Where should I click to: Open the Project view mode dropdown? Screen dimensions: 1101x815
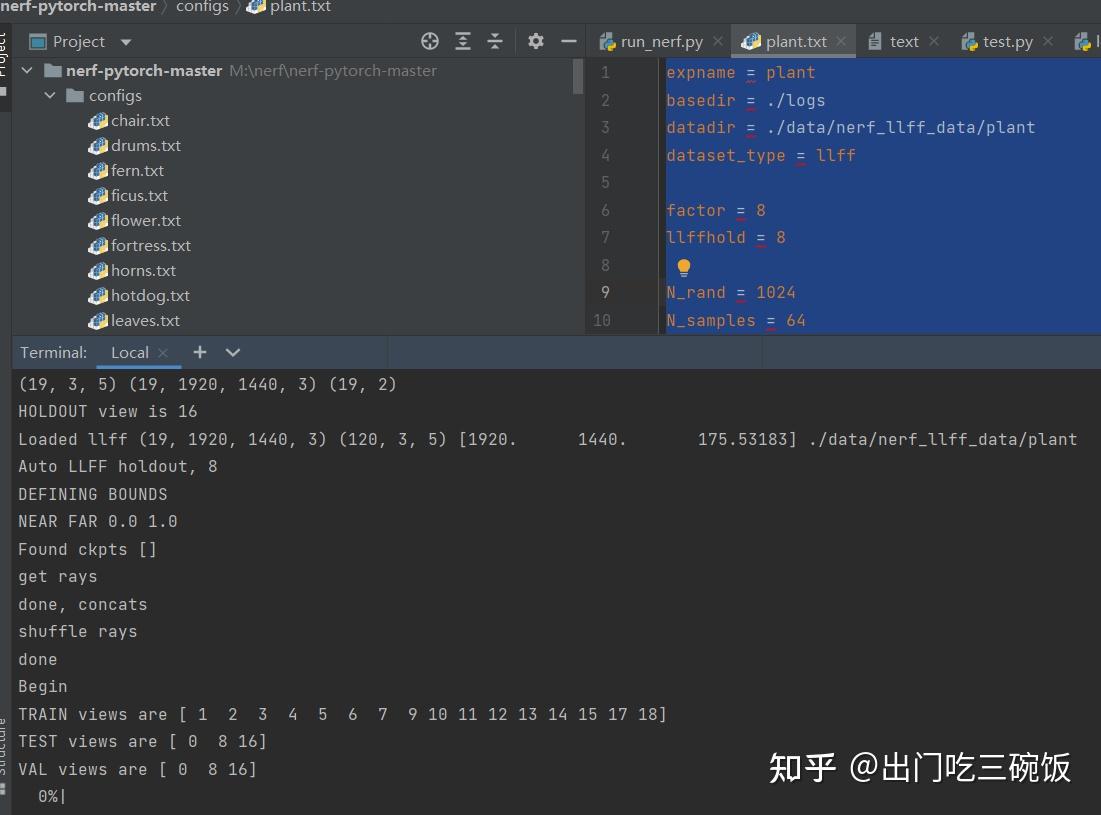coord(124,41)
